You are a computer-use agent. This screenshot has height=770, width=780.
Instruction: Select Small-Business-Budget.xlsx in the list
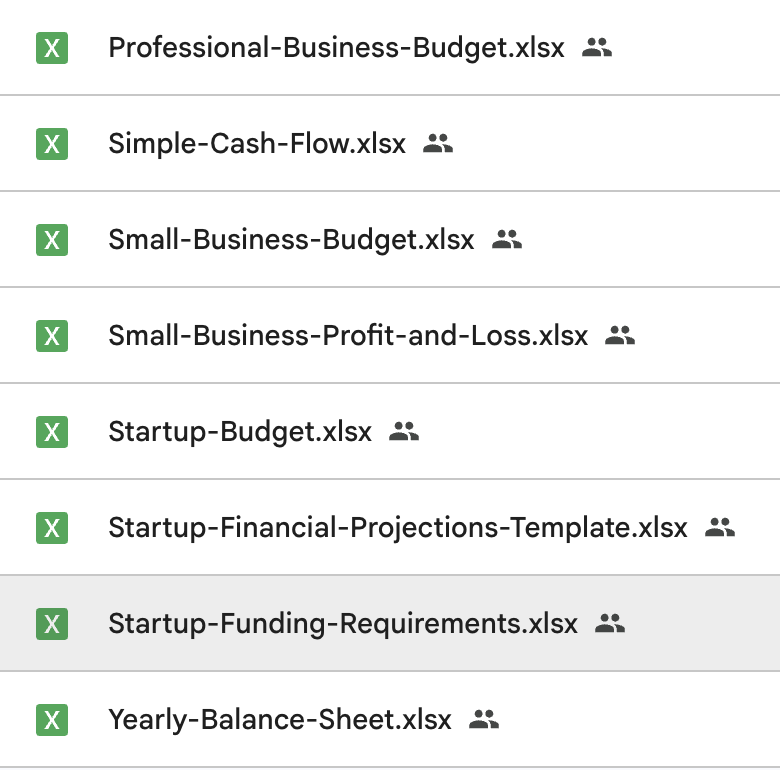click(291, 240)
